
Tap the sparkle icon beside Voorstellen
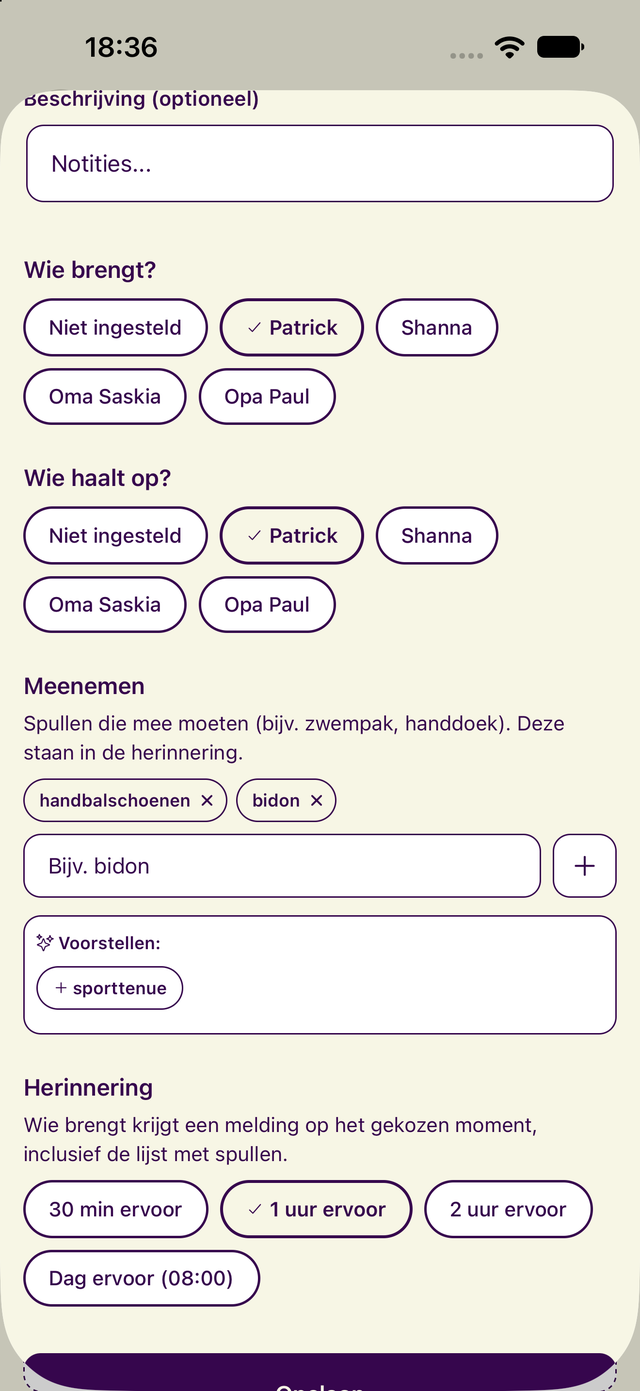44,942
